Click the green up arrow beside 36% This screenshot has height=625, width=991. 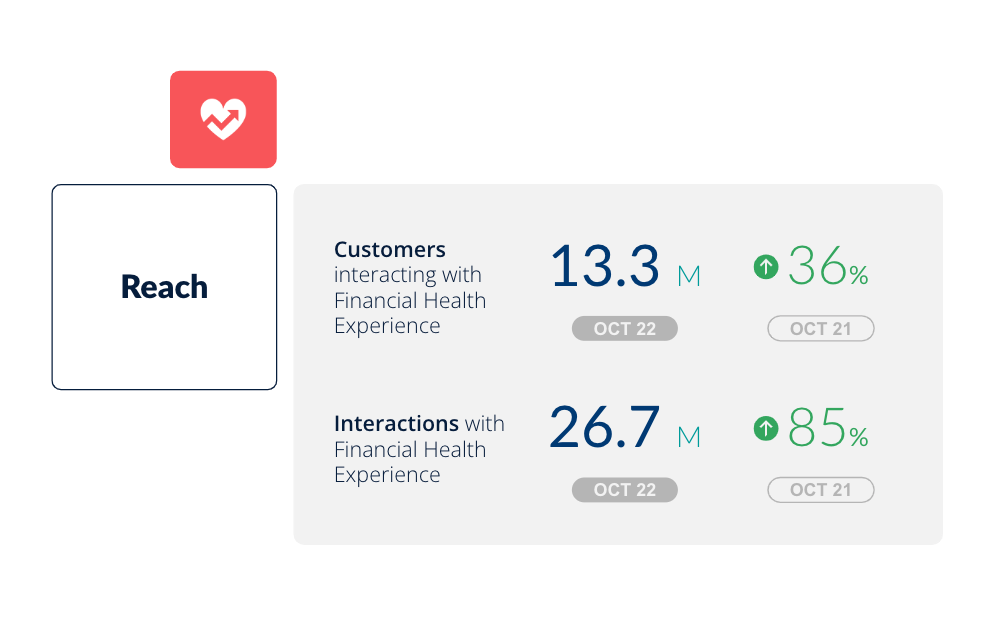point(766,267)
